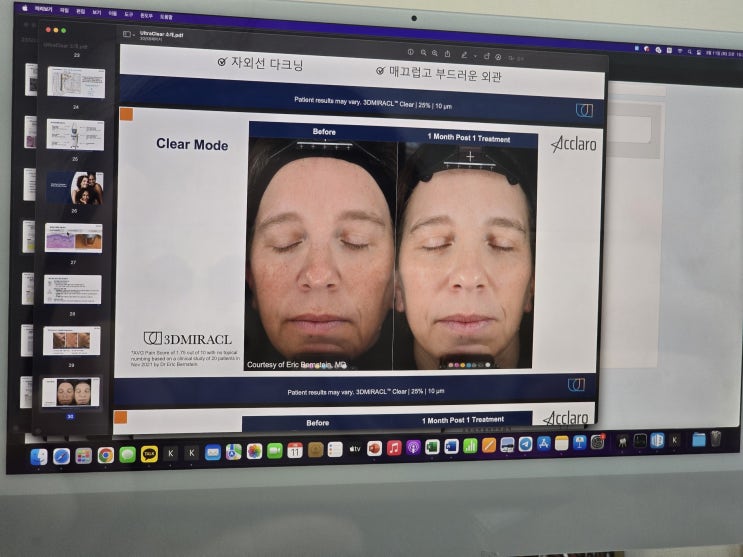Open the Trash in the Dock
The width and height of the screenshot is (743, 557).
(x=716, y=439)
